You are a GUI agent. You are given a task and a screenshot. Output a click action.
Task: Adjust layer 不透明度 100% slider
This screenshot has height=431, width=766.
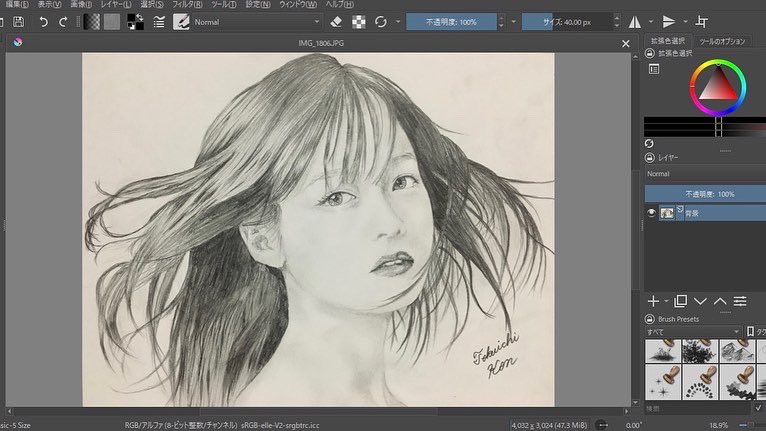(705, 194)
